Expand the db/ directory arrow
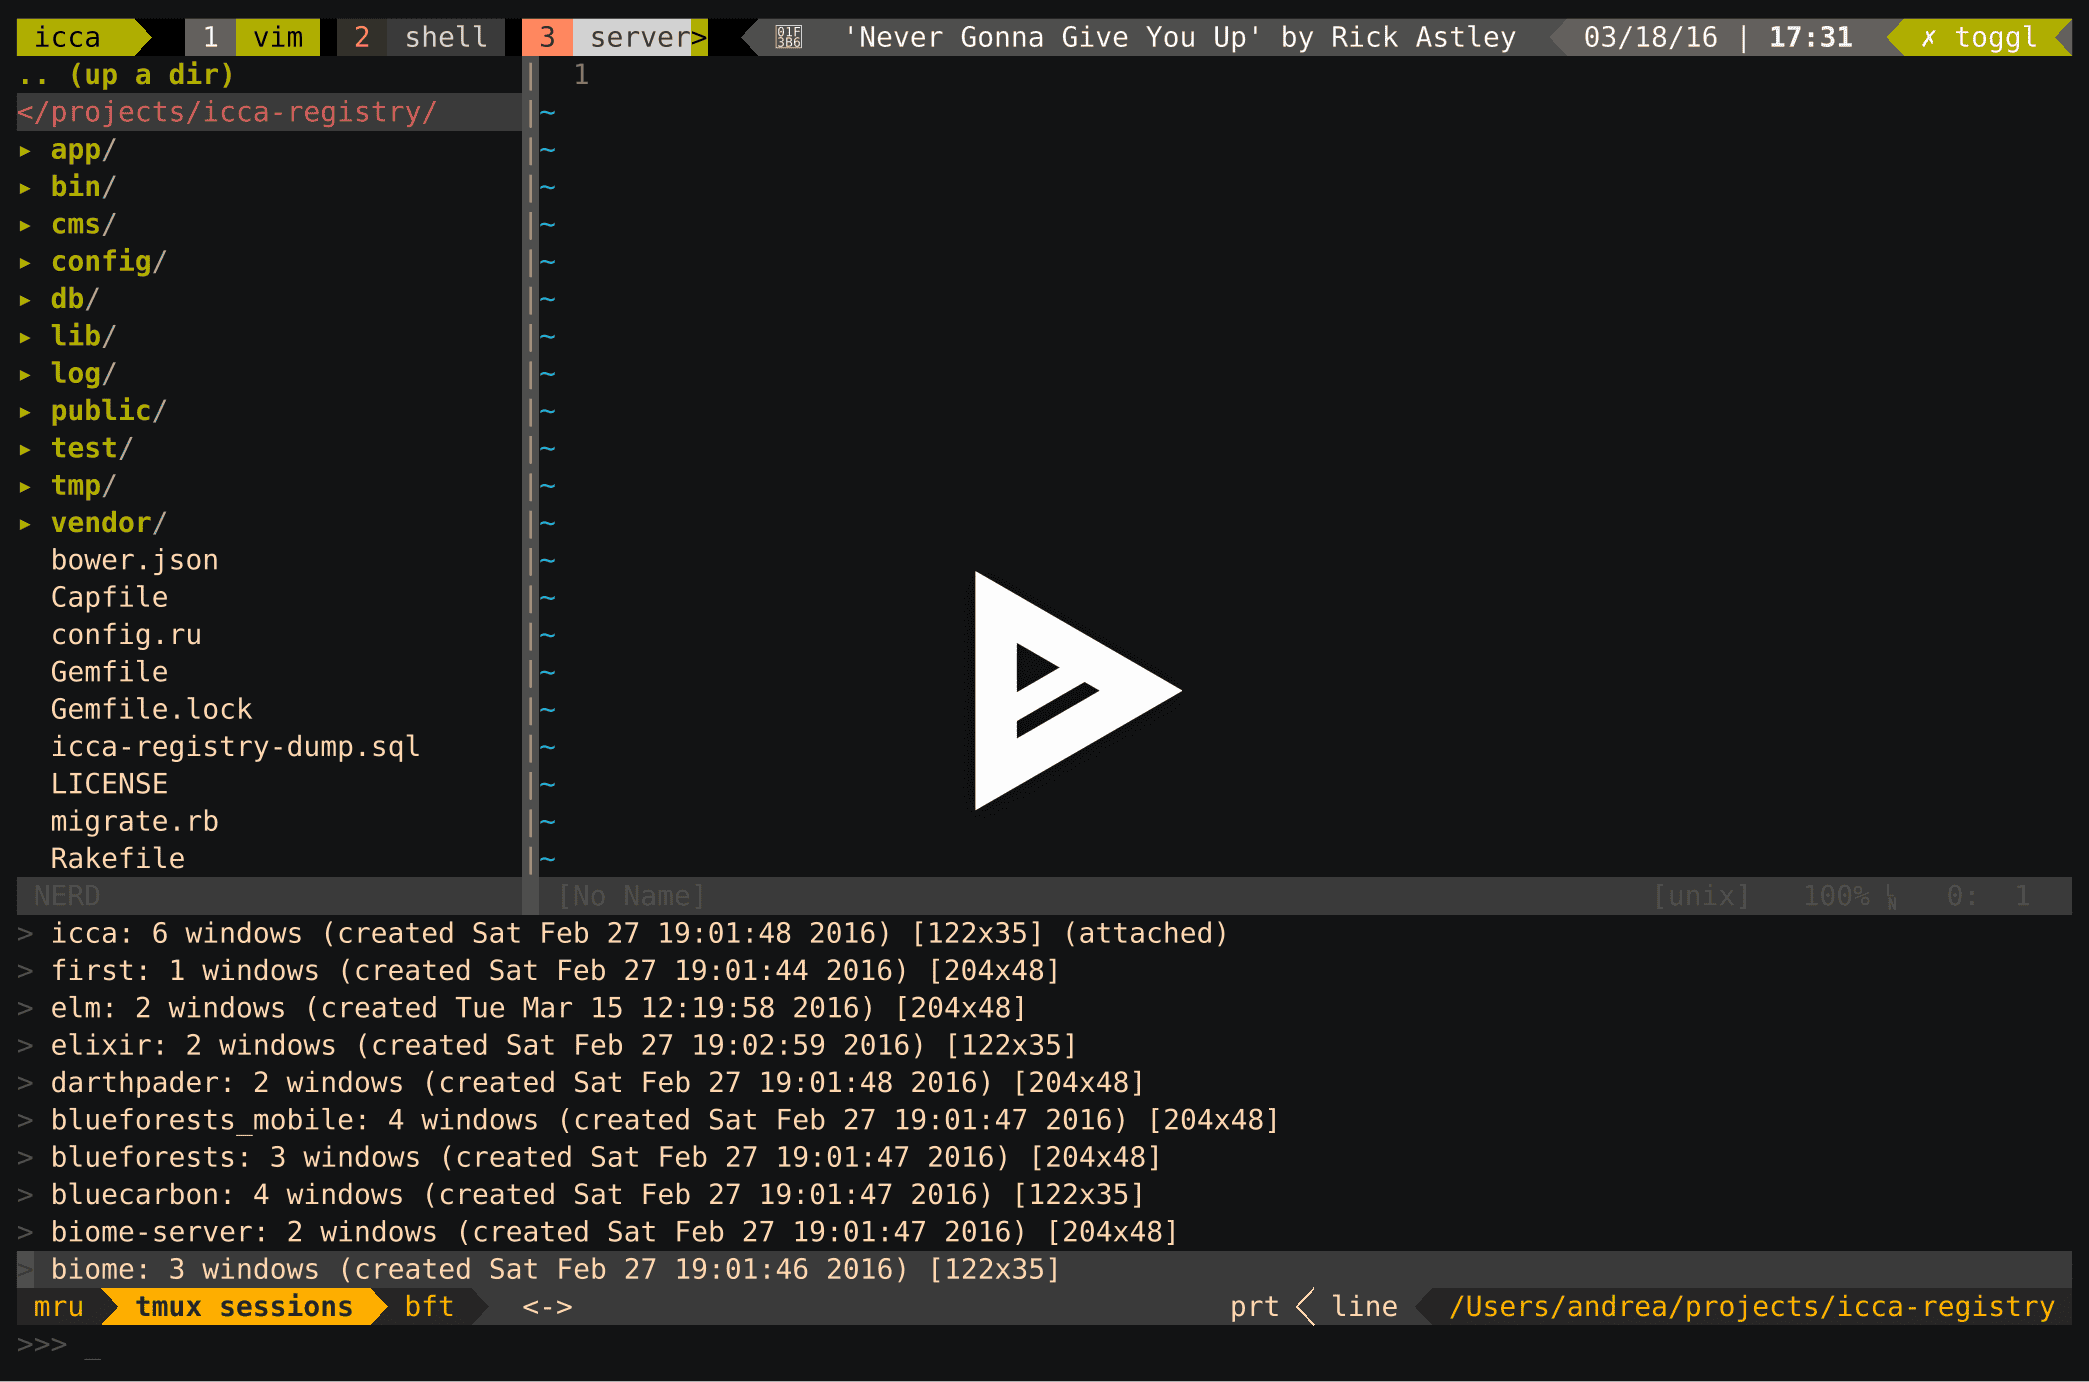The height and width of the screenshot is (1382, 2089). pyautogui.click(x=25, y=299)
